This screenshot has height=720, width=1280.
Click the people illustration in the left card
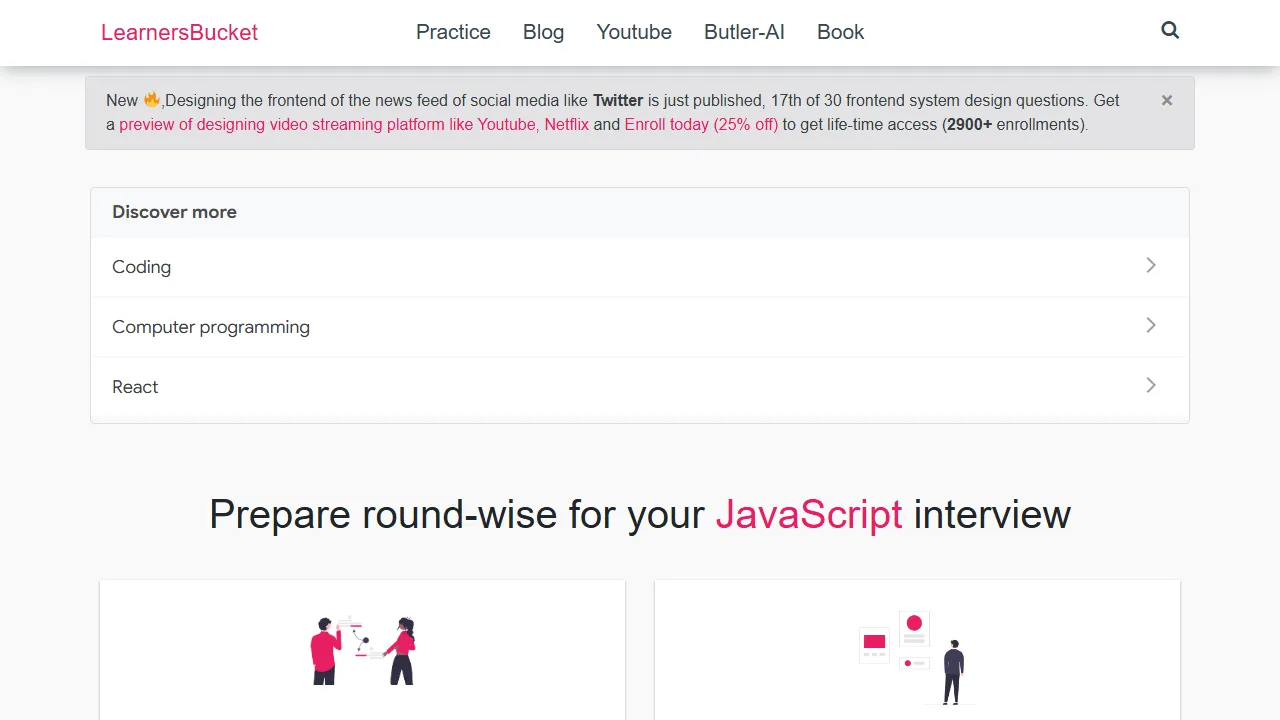[363, 650]
